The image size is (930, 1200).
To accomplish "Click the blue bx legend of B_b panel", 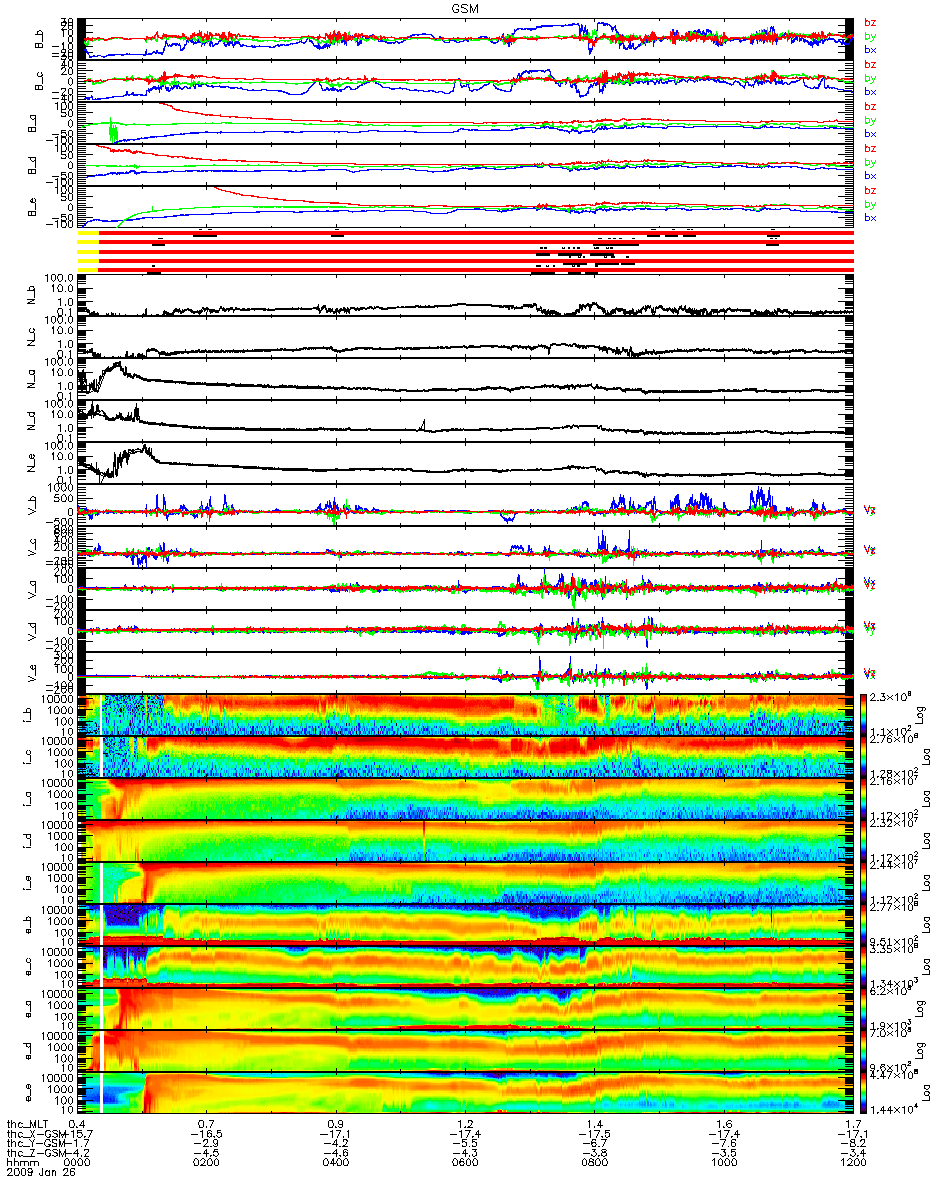I will (870, 49).
